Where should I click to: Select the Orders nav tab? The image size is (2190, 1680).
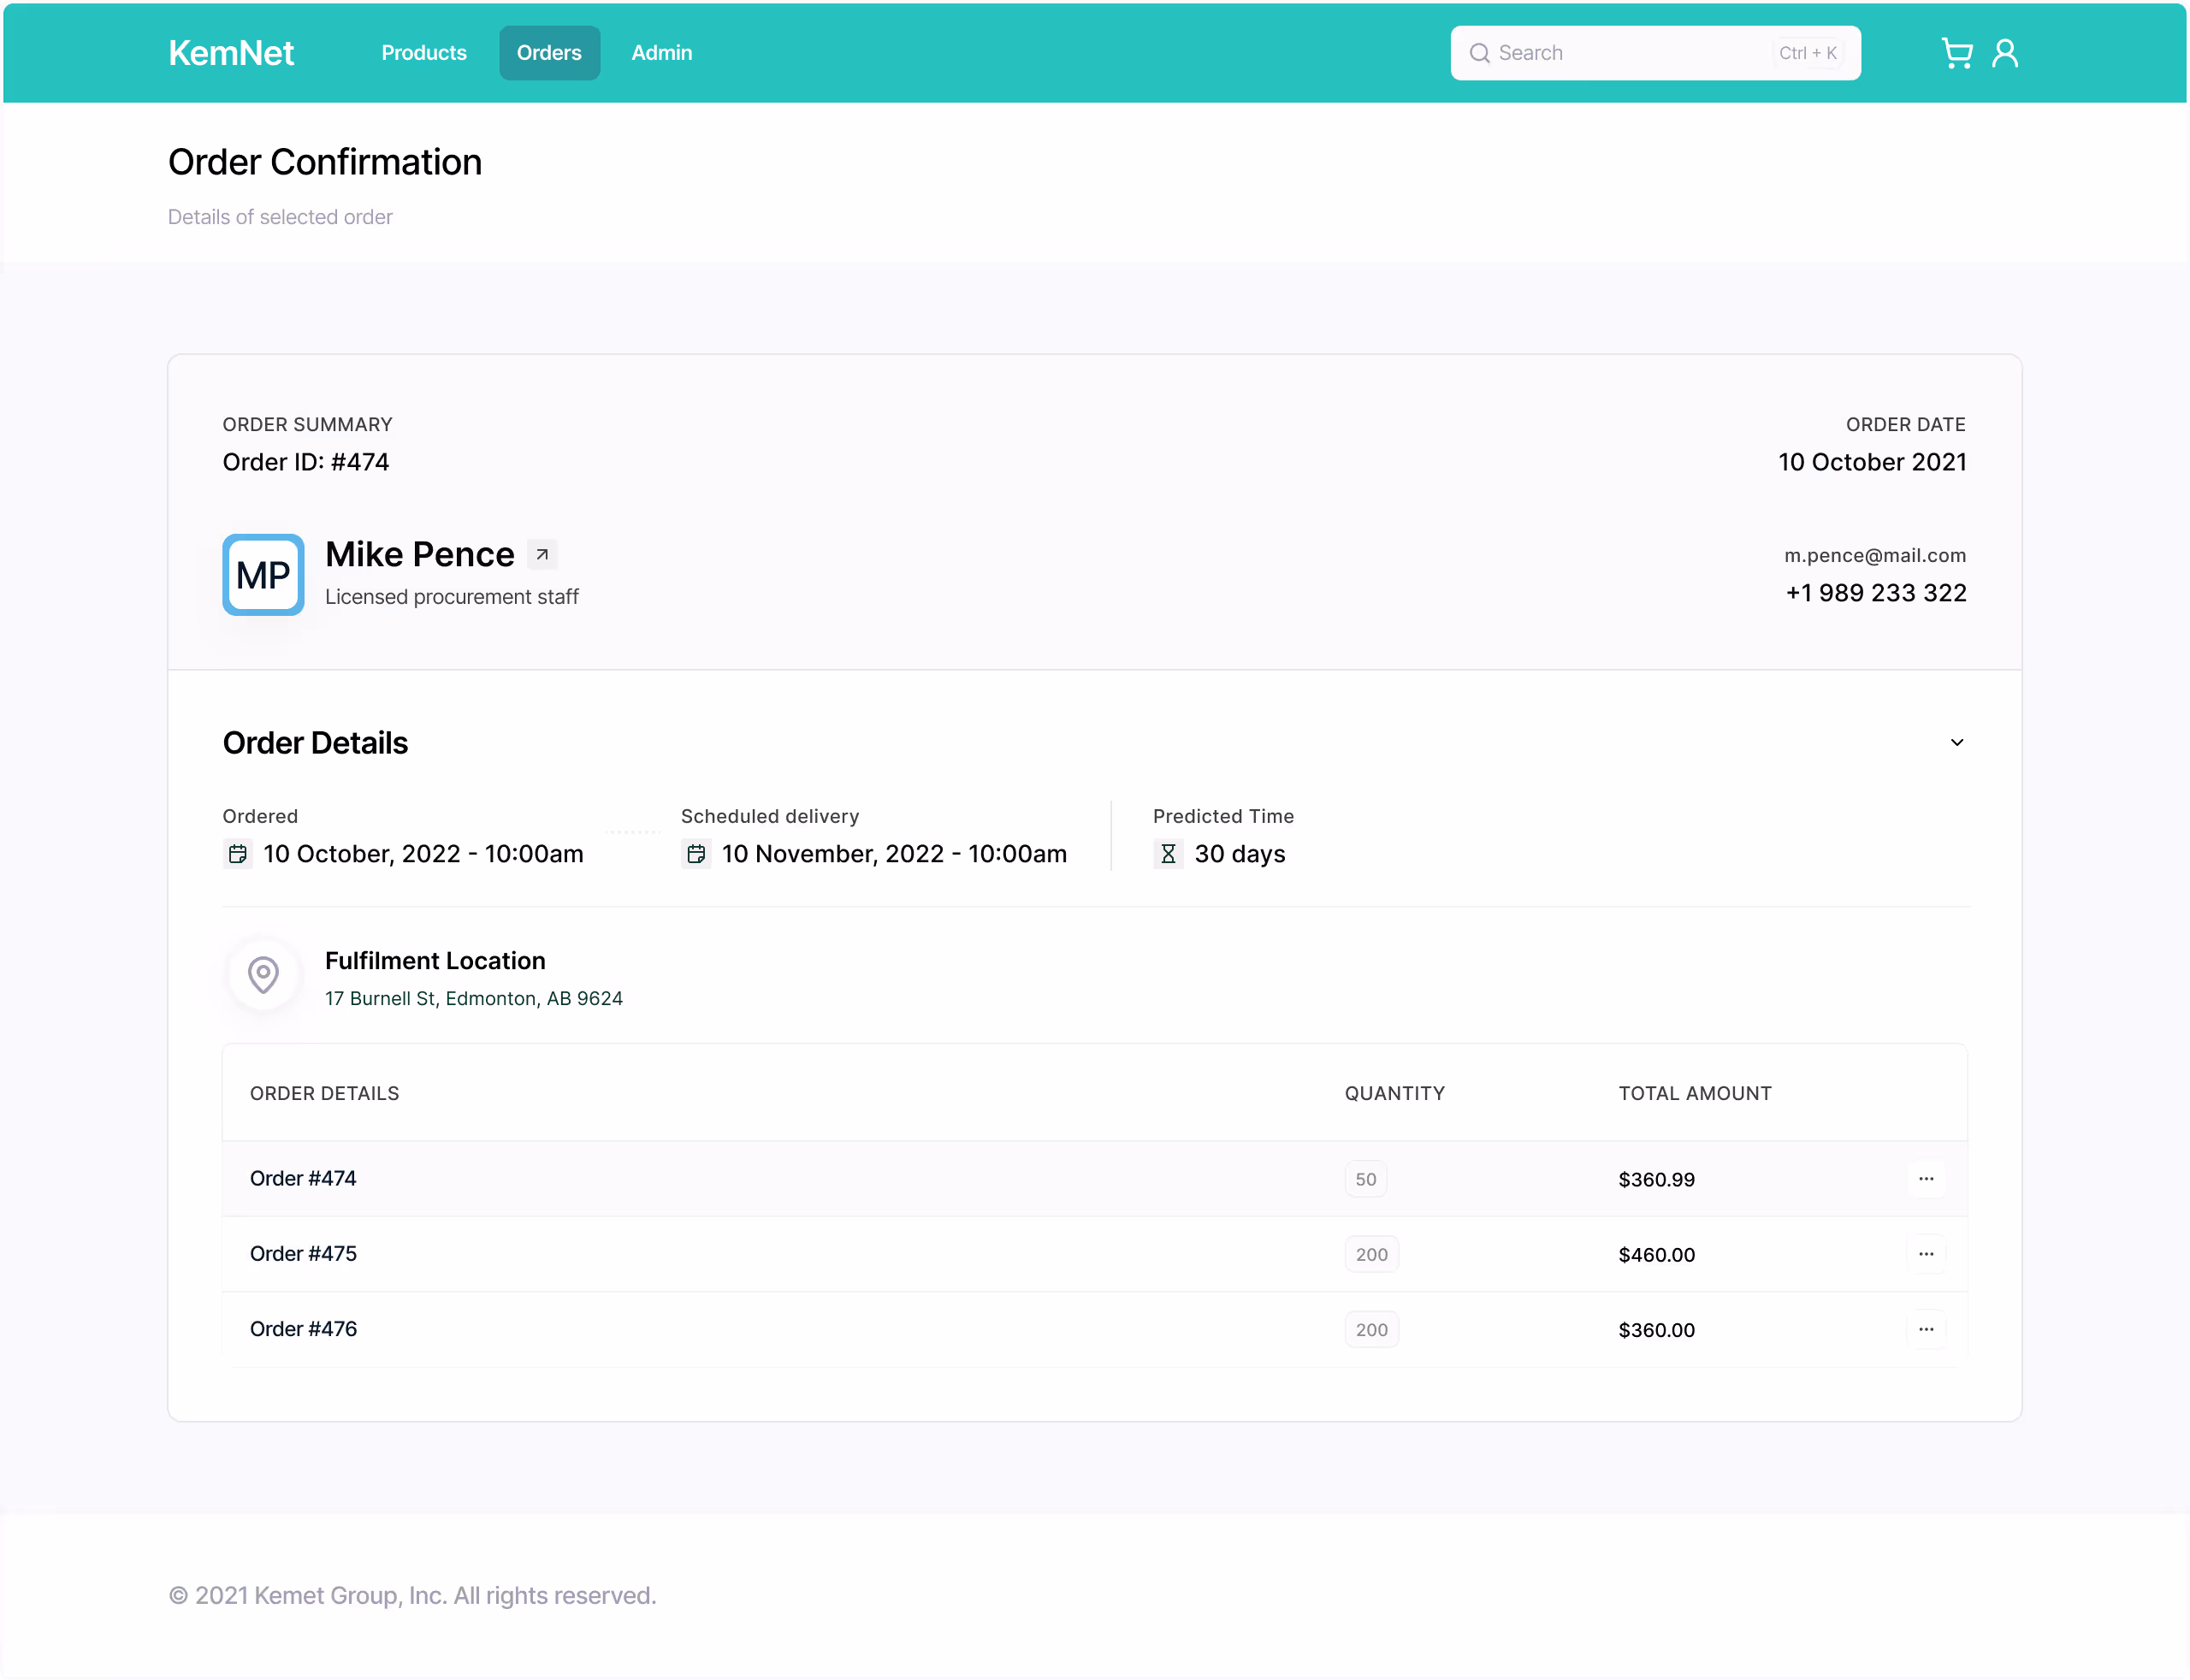(x=549, y=53)
